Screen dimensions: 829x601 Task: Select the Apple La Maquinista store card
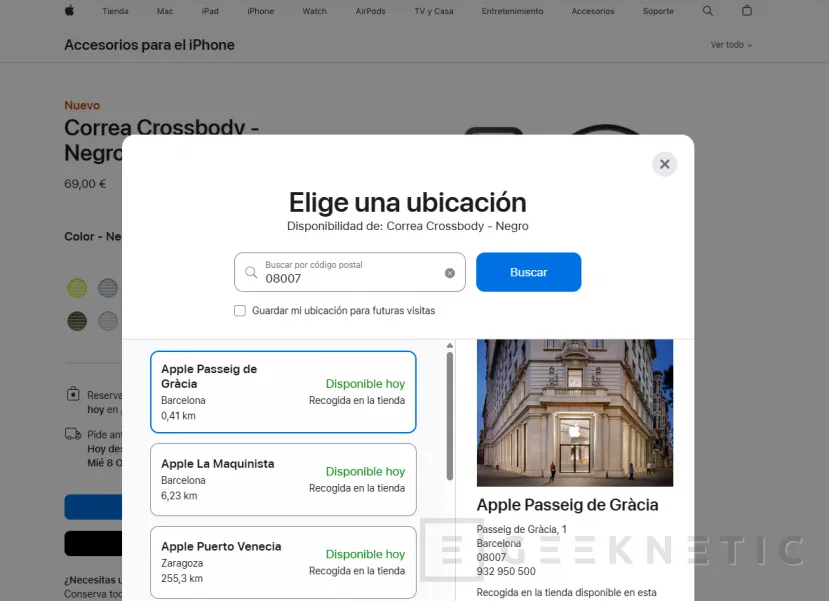coord(283,480)
